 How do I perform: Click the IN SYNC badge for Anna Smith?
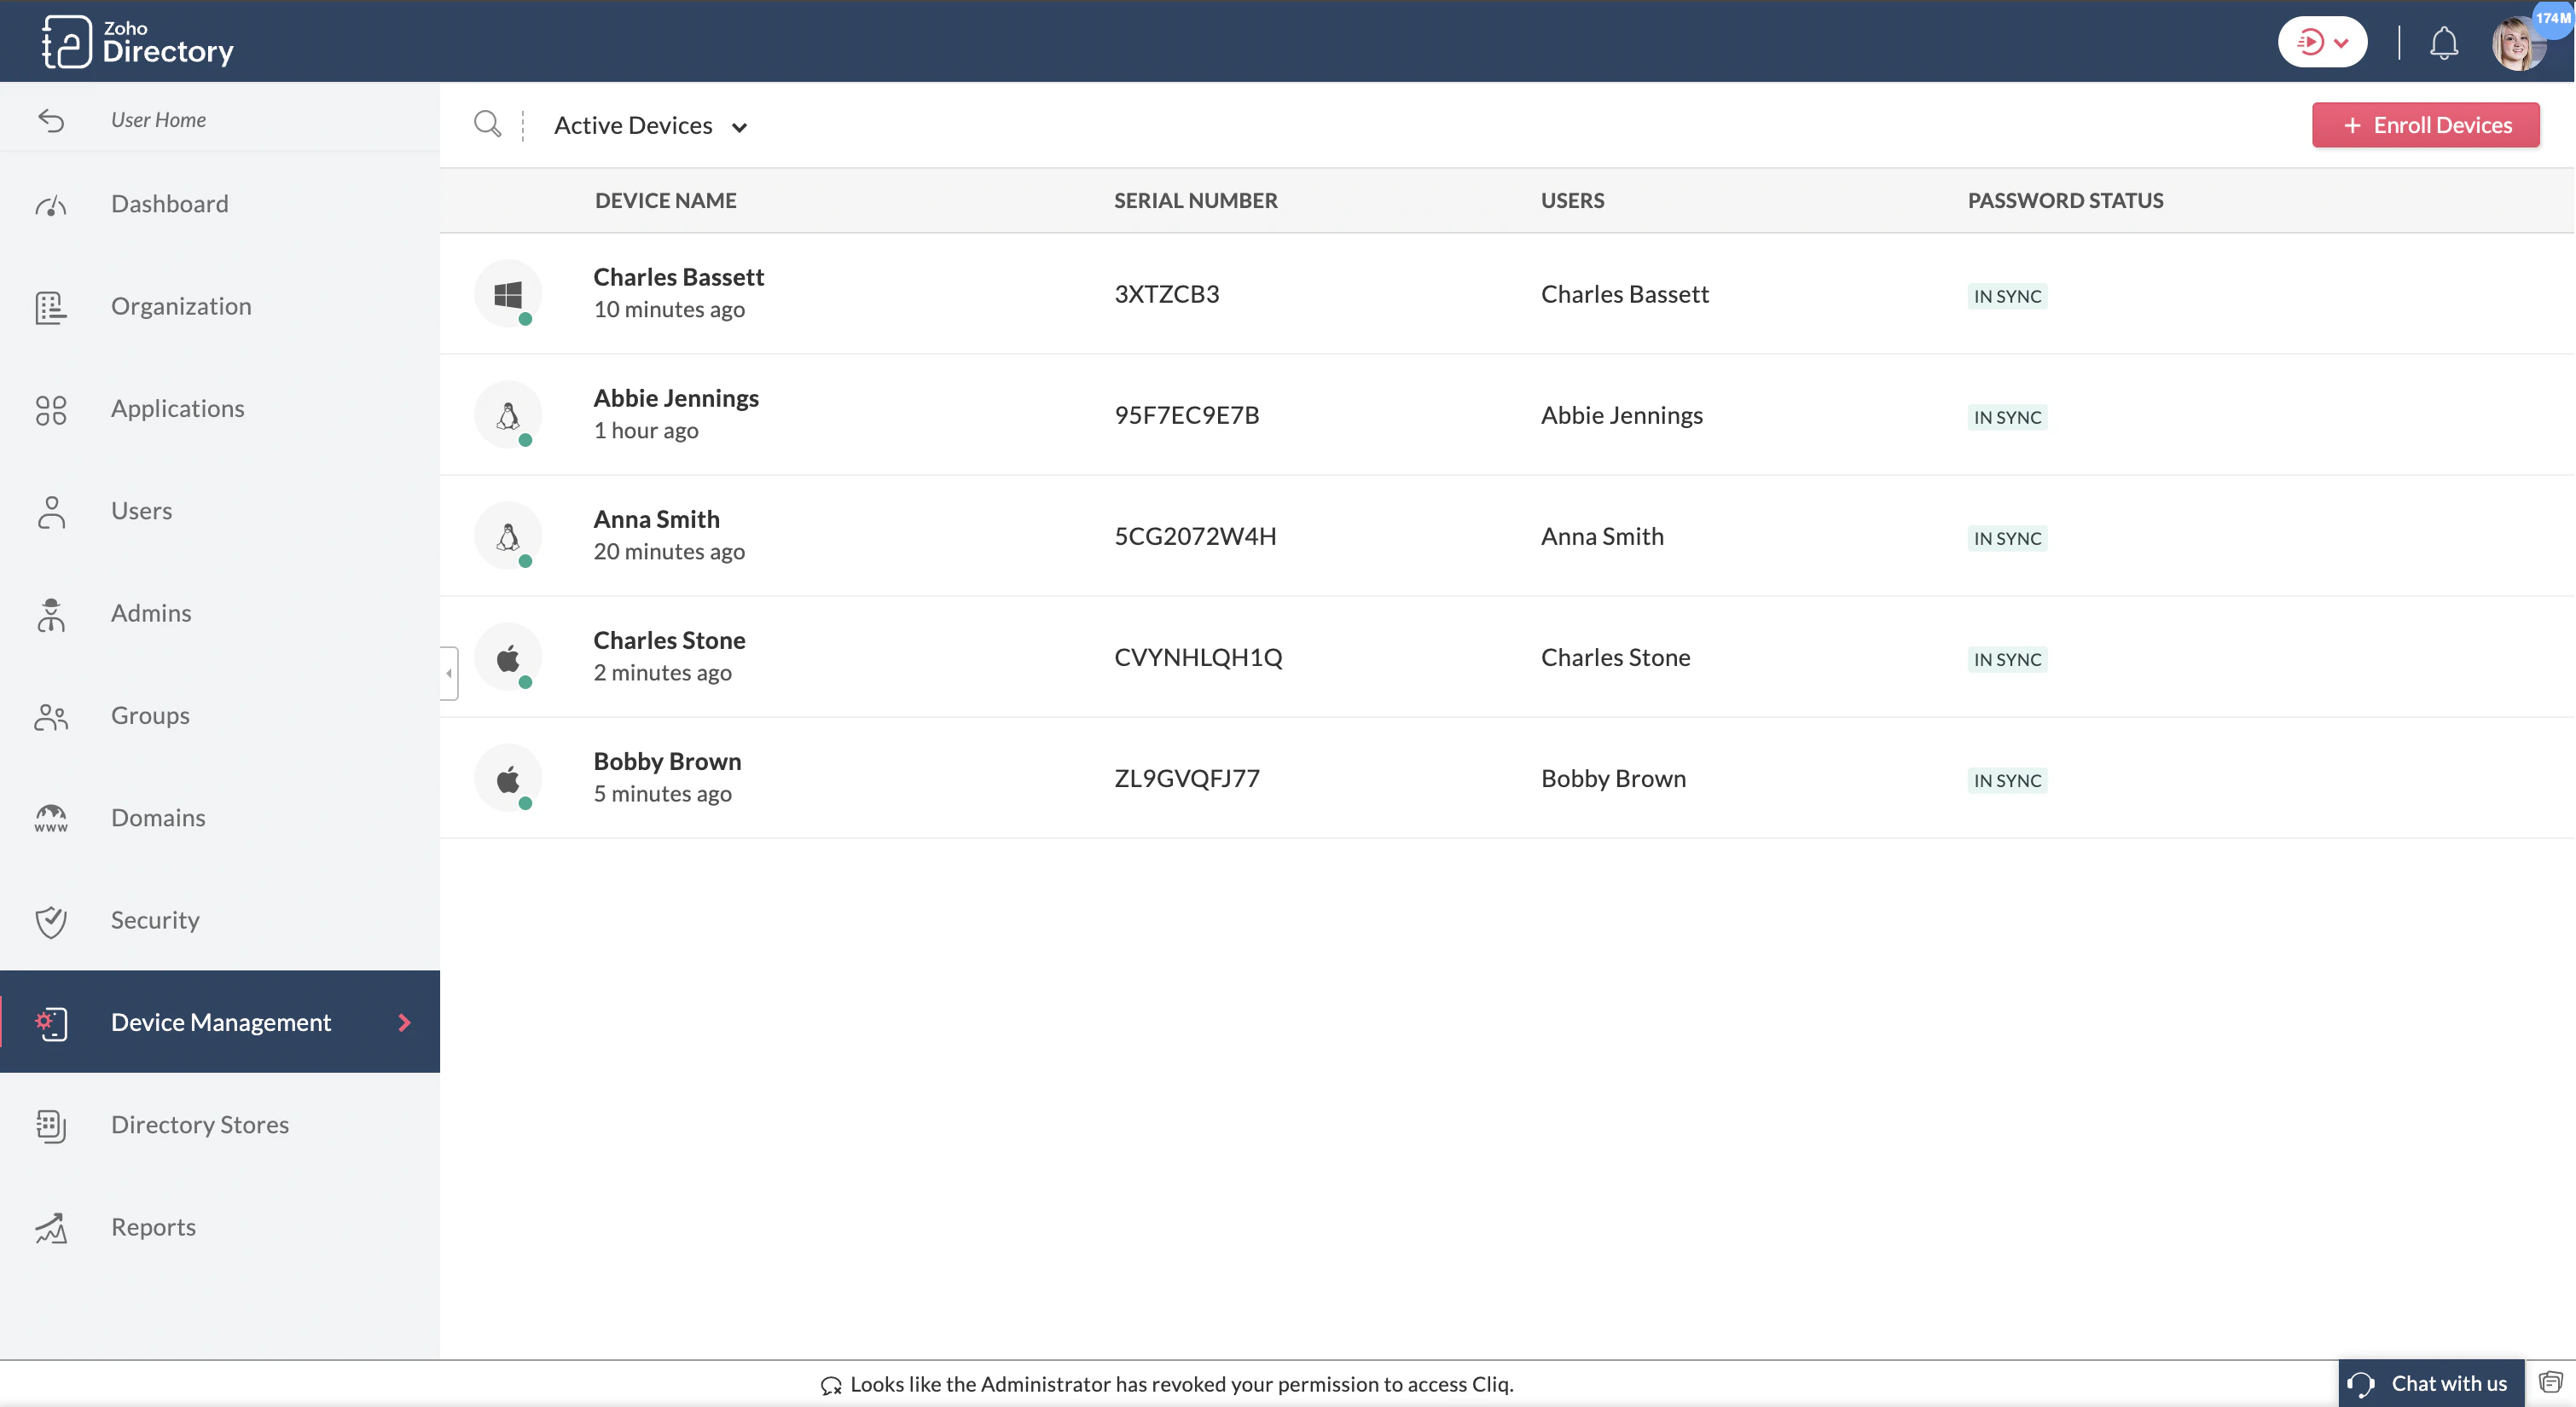2006,538
